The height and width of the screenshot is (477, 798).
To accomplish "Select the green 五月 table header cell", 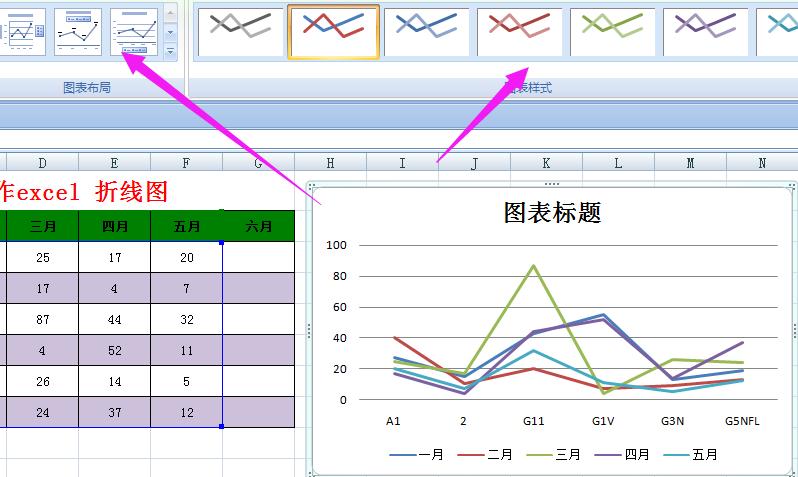I will (187, 226).
